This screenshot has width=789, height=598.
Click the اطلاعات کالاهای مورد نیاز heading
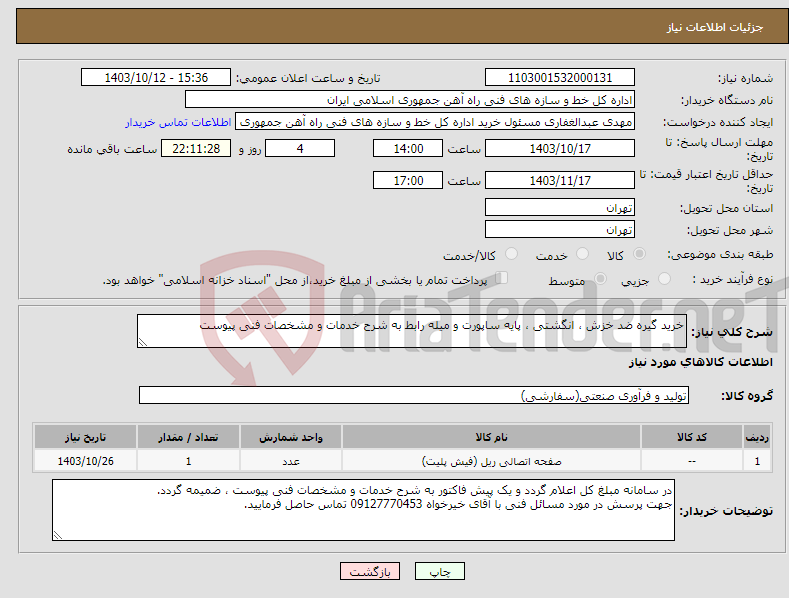tap(700, 362)
